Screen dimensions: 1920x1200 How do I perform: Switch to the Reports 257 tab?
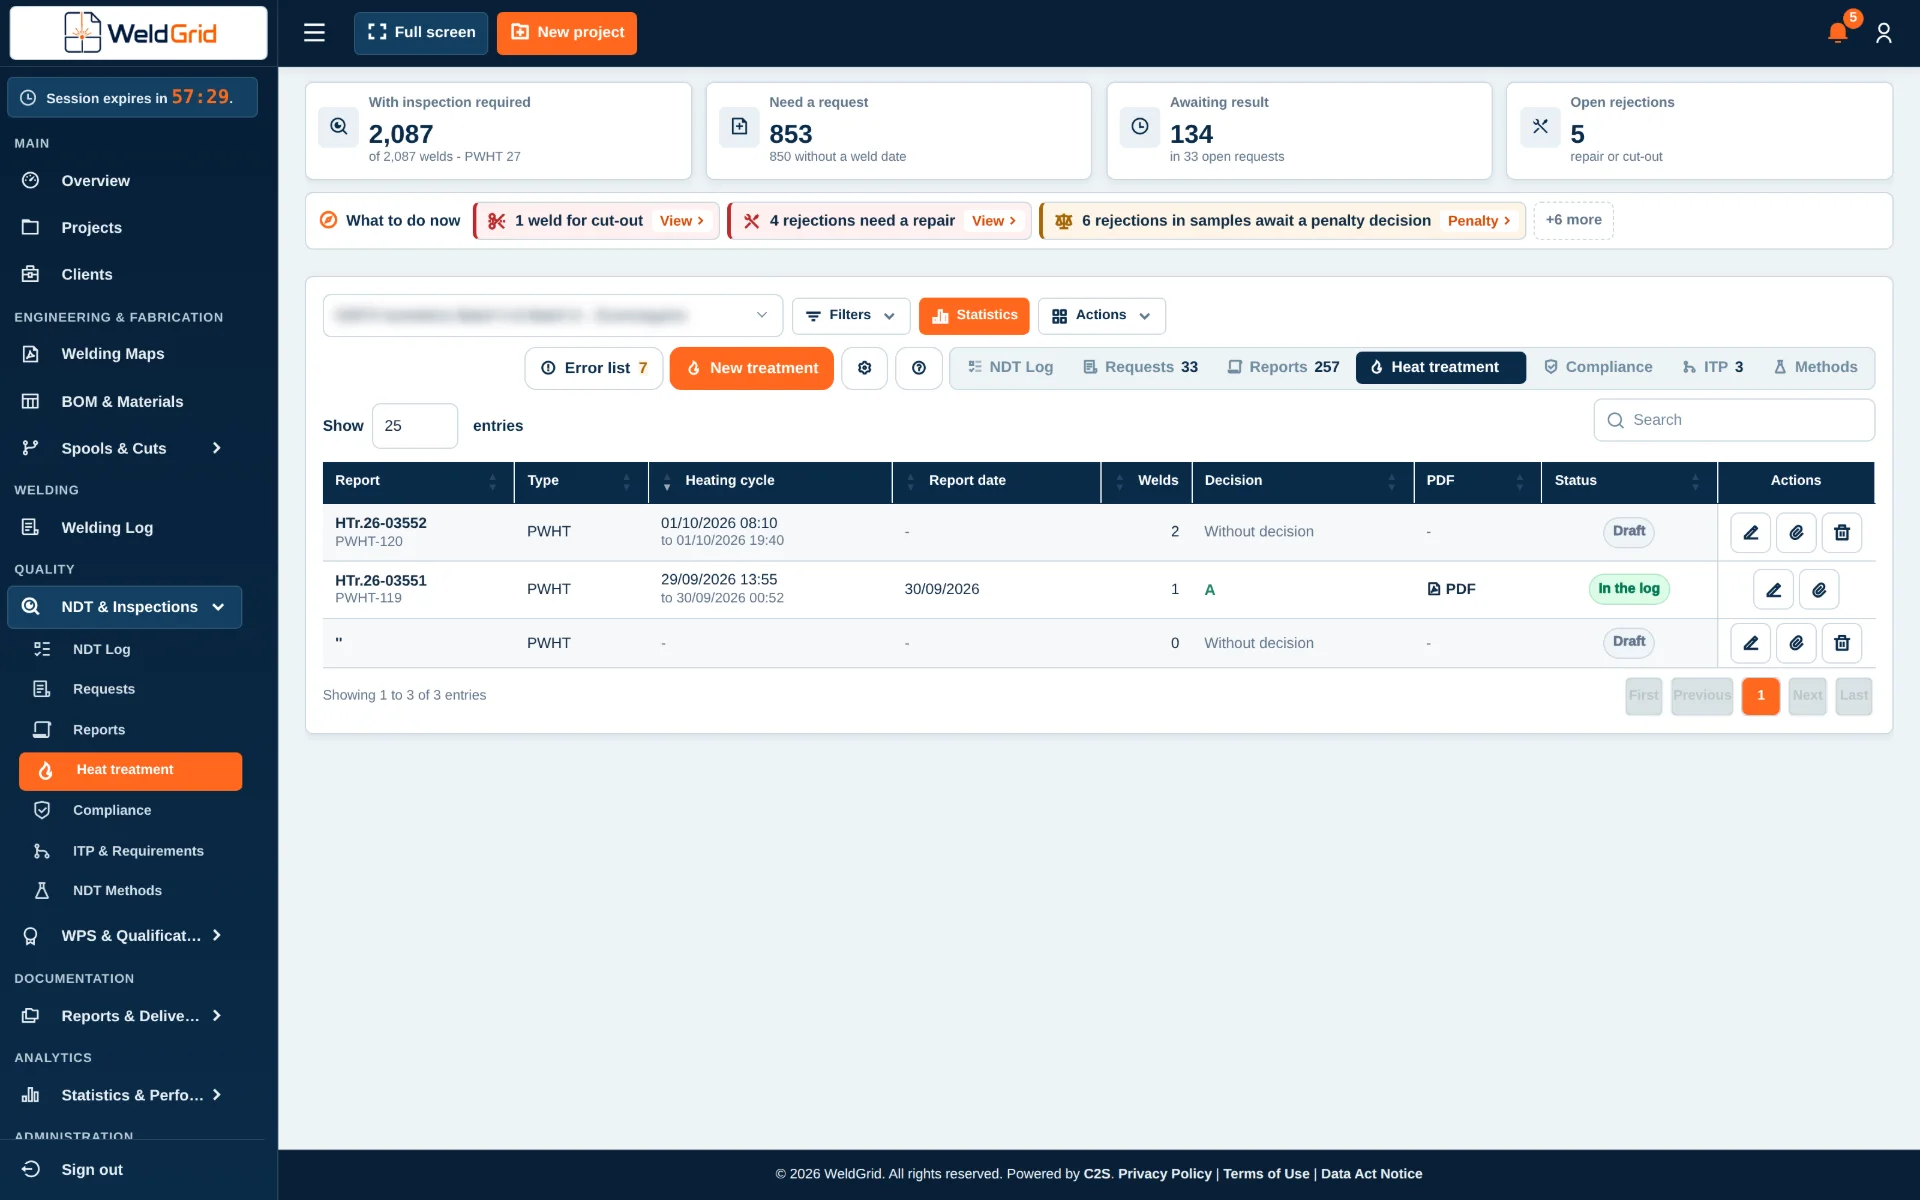click(1283, 367)
